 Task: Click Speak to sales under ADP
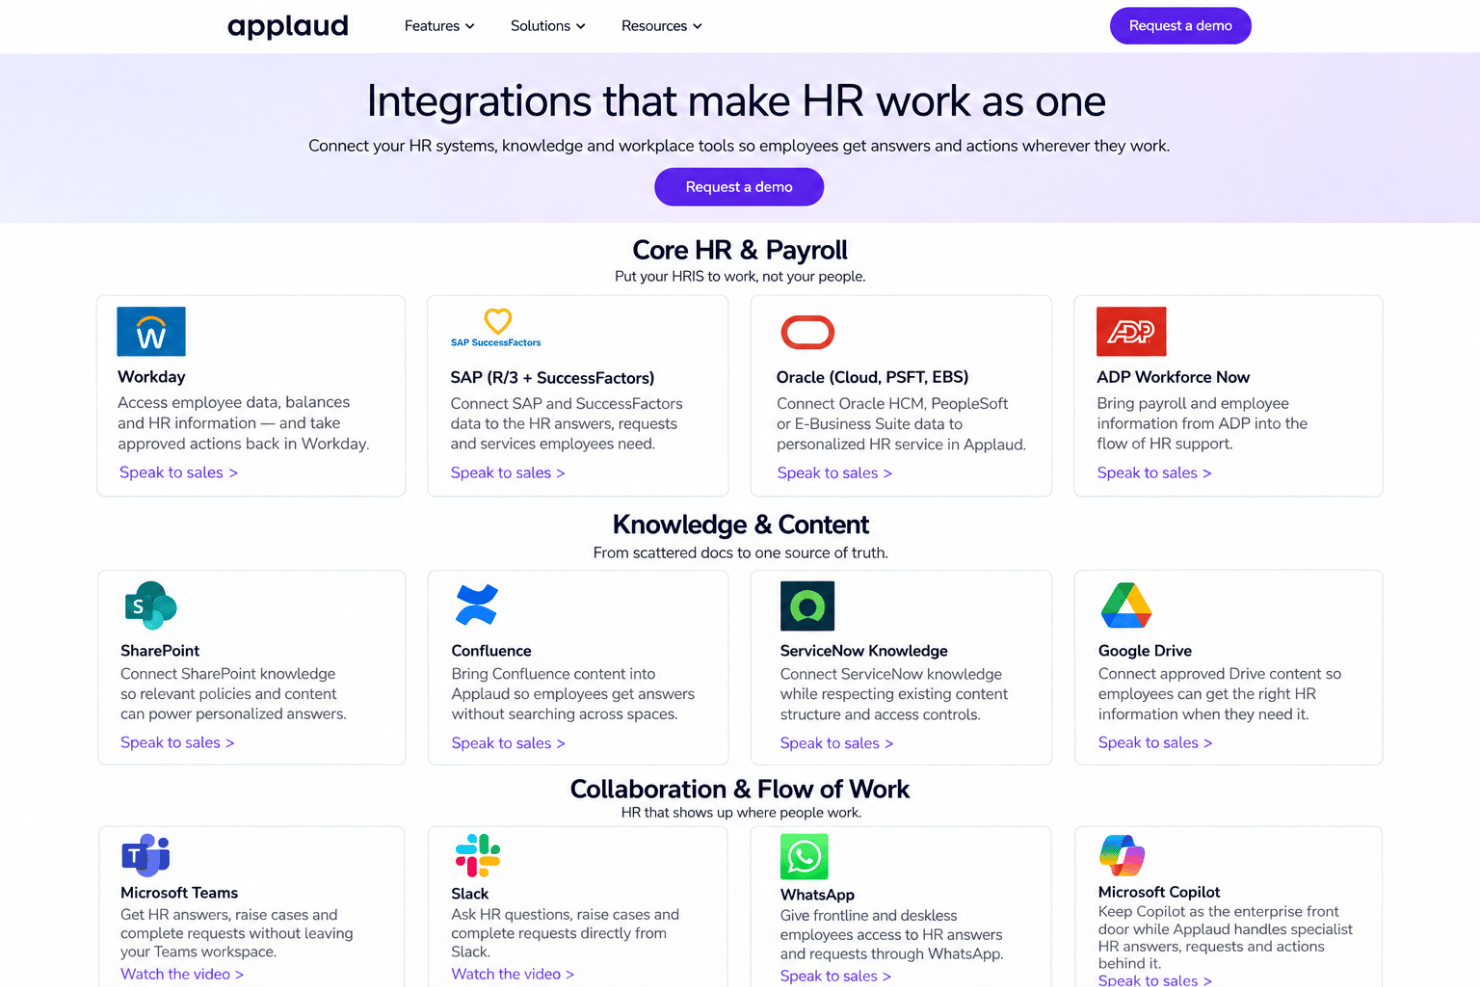tap(1154, 473)
